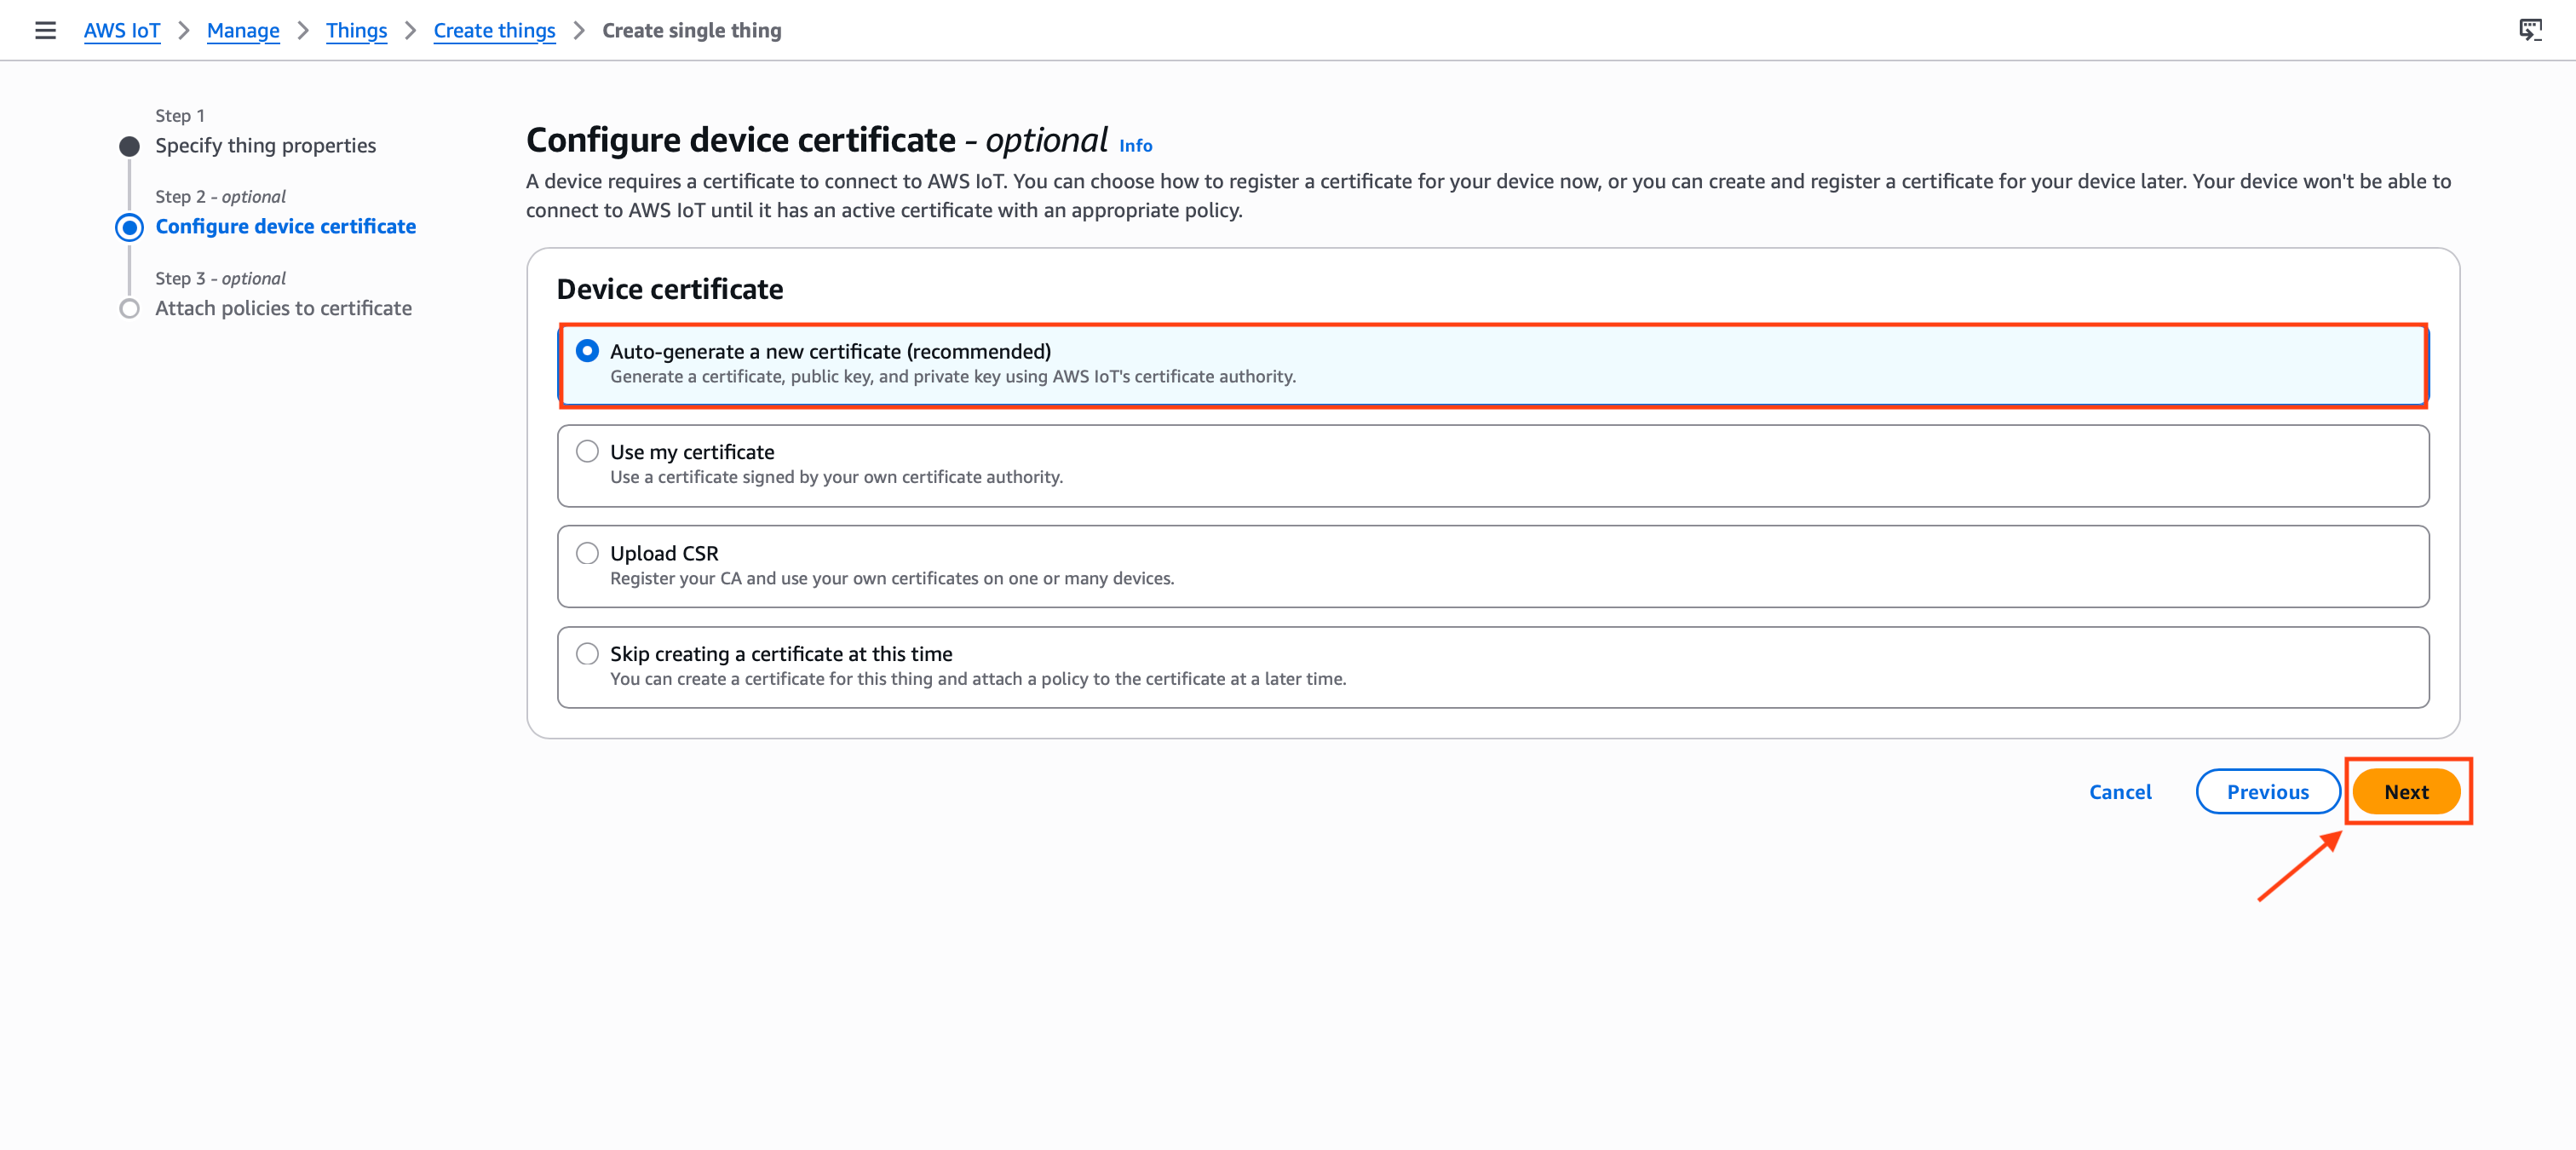Viewport: 2576px width, 1150px height.
Task: Open the Manage breadcrumb link
Action: tap(242, 30)
